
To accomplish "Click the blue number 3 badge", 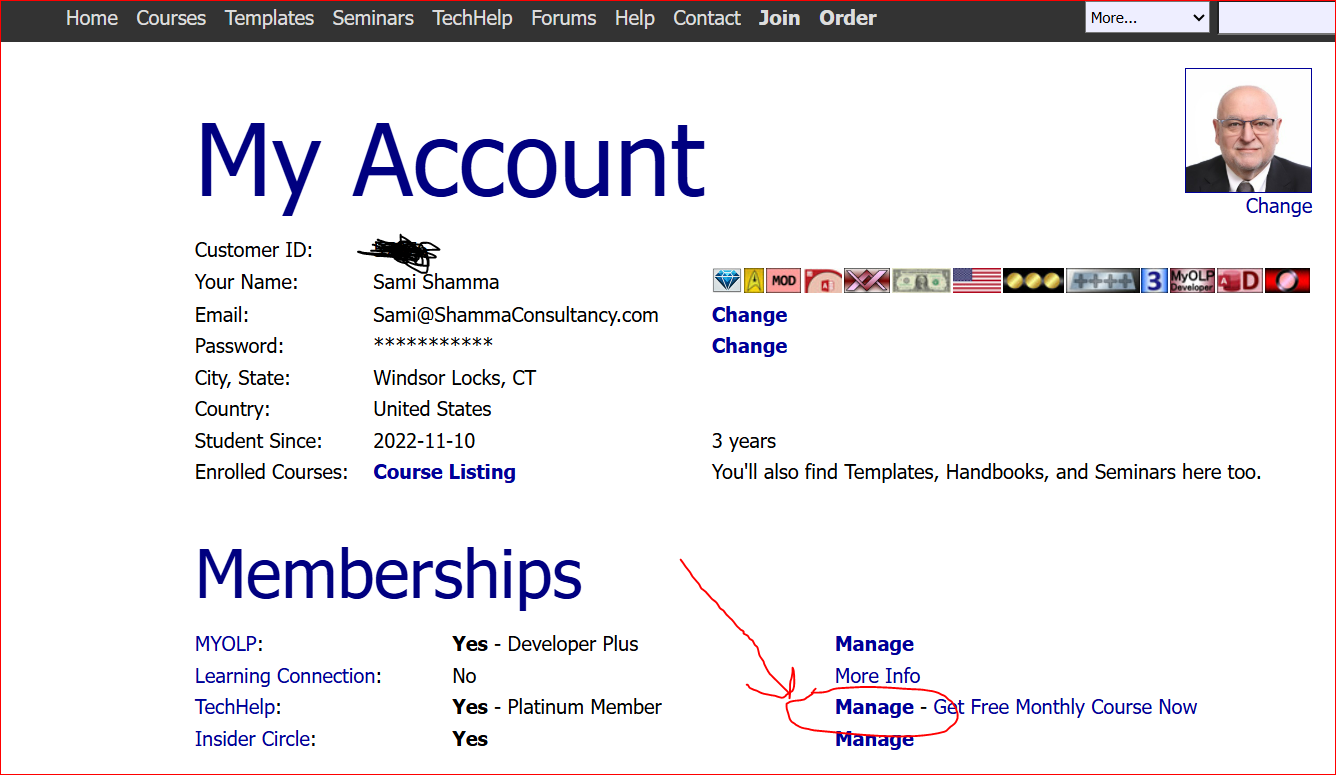I will 1155,281.
